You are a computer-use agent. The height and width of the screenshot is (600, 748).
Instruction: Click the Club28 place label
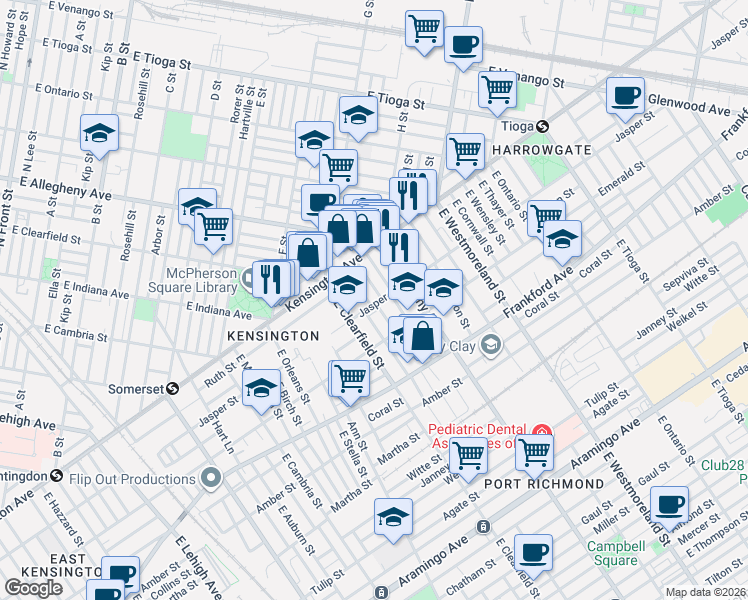point(723,465)
